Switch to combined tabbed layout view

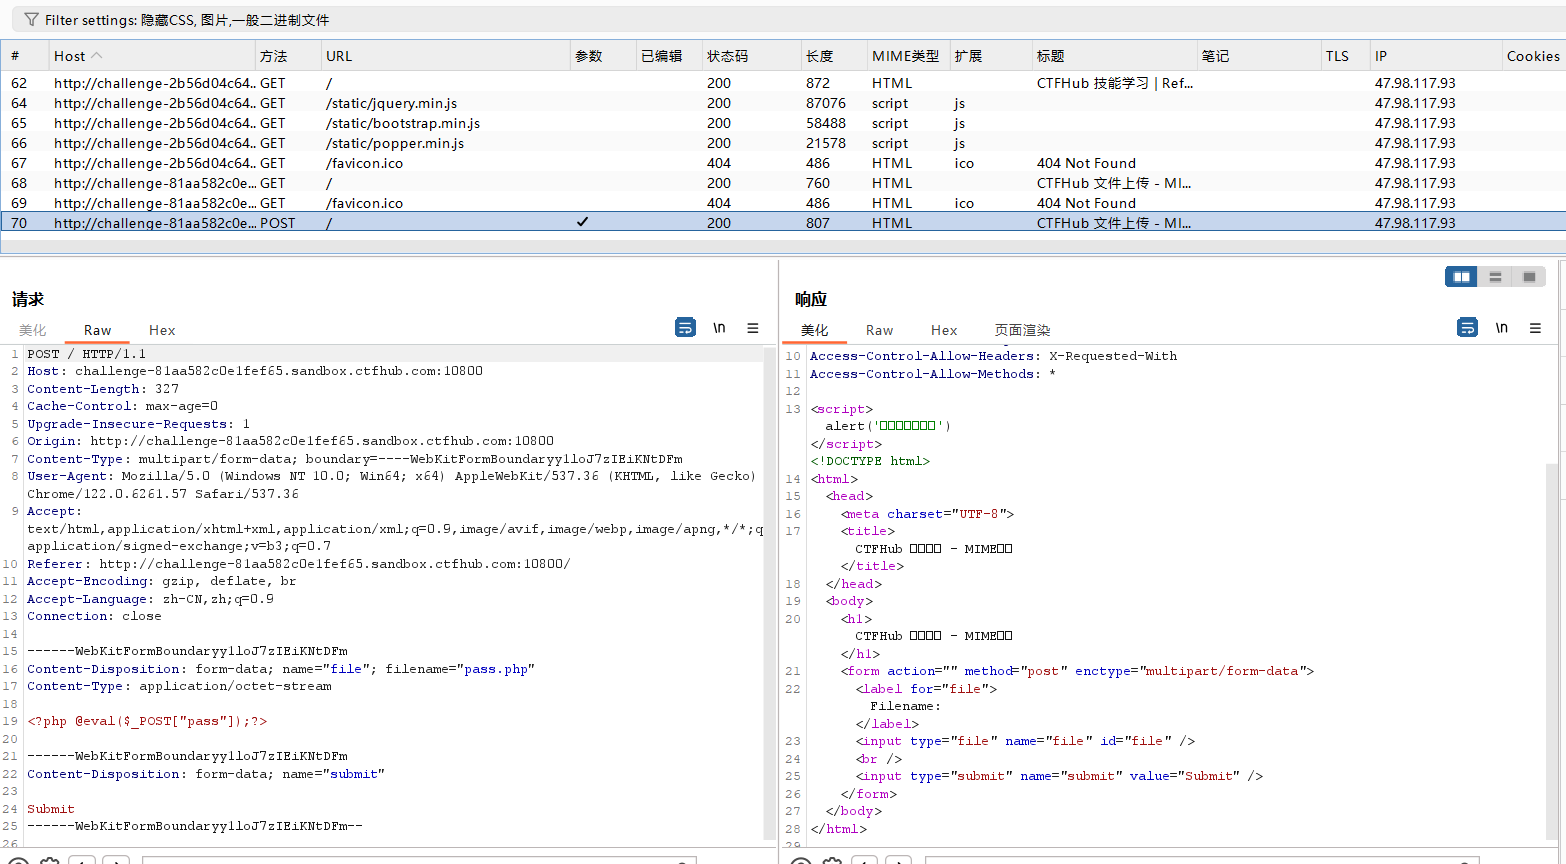coord(1529,277)
